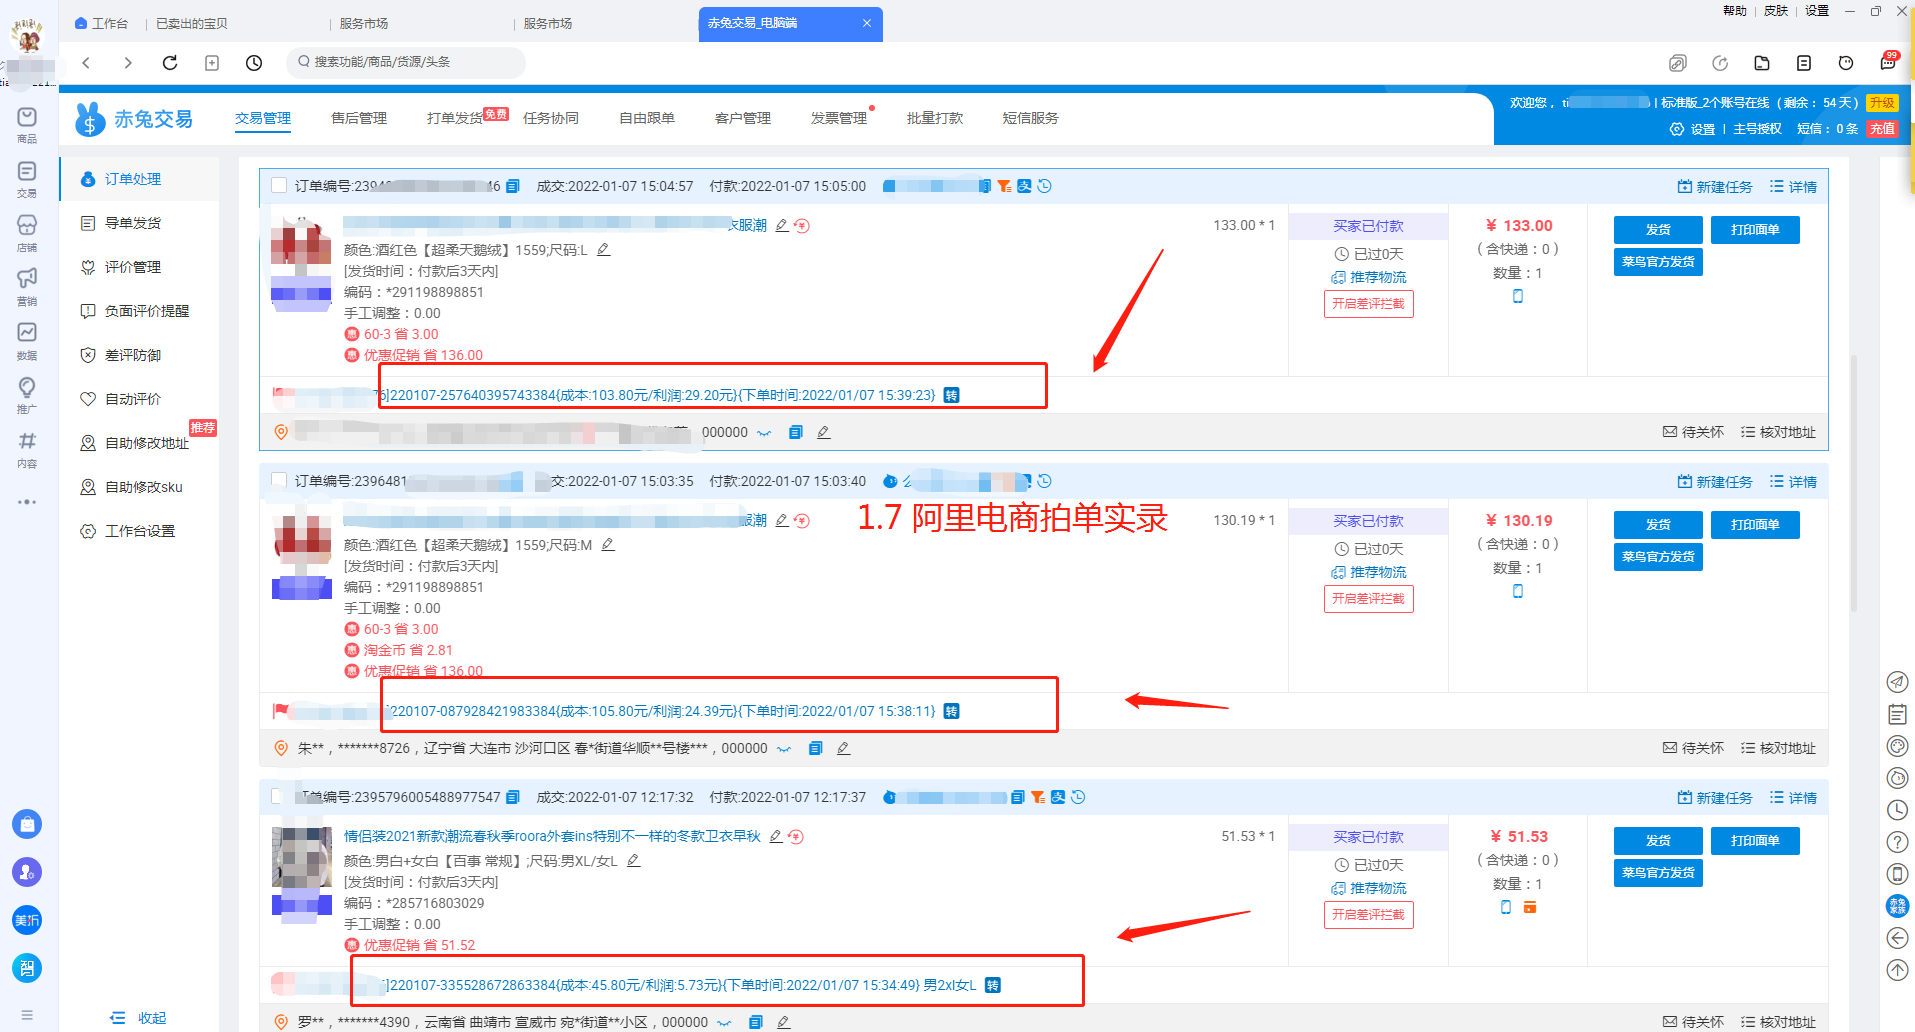Open 差评防御 in the side menu
The image size is (1915, 1032).
[133, 355]
